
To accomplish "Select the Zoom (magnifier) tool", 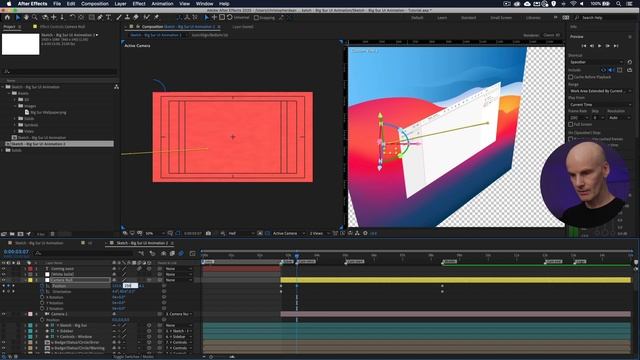I will point(35,18).
